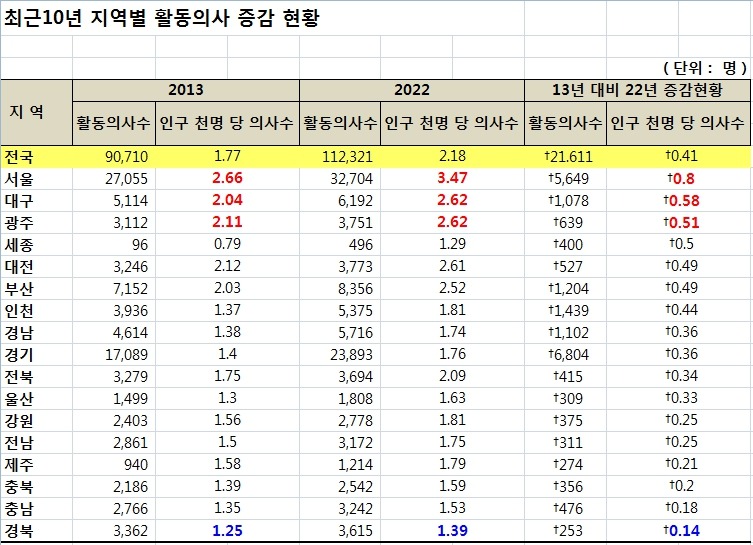Select the red value '2.66' in Seoul row
Image resolution: width=753 pixels, height=545 pixels.
coord(228,178)
